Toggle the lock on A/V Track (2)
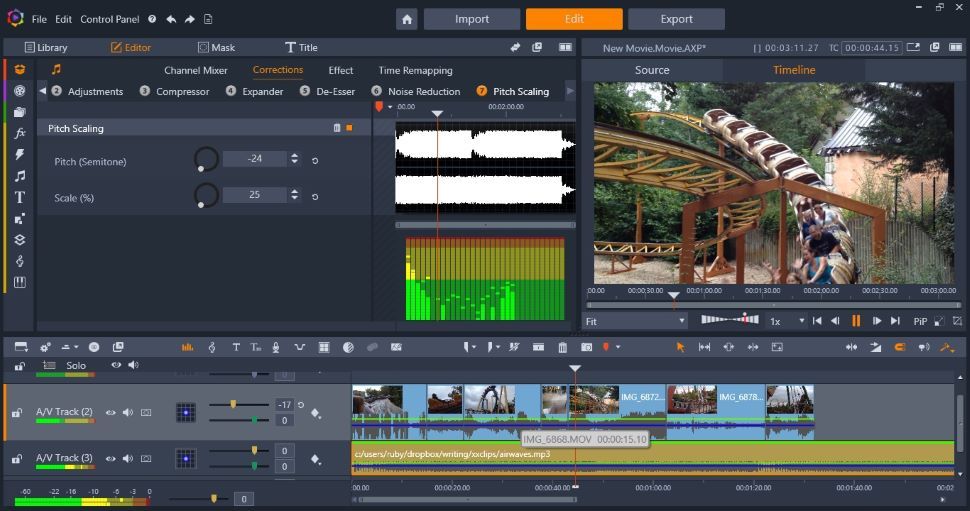 pos(17,412)
